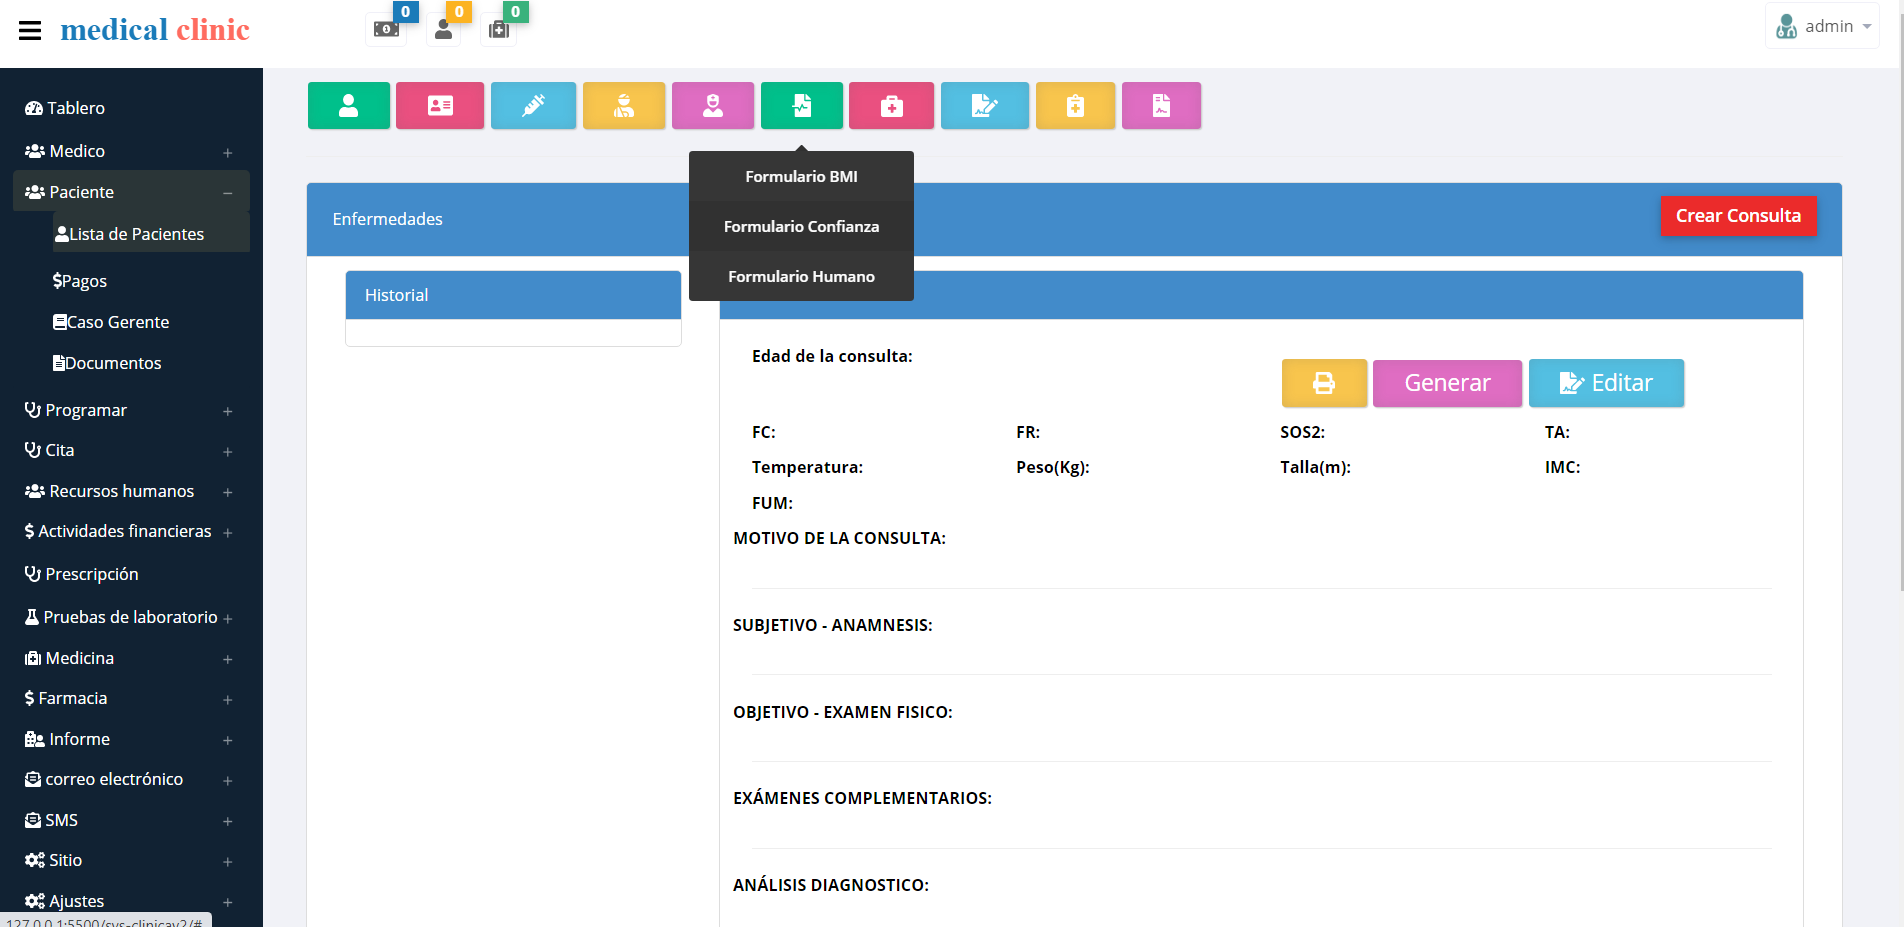Click the red first-aid kit icon button
This screenshot has height=927, width=1904.
pos(891,106)
